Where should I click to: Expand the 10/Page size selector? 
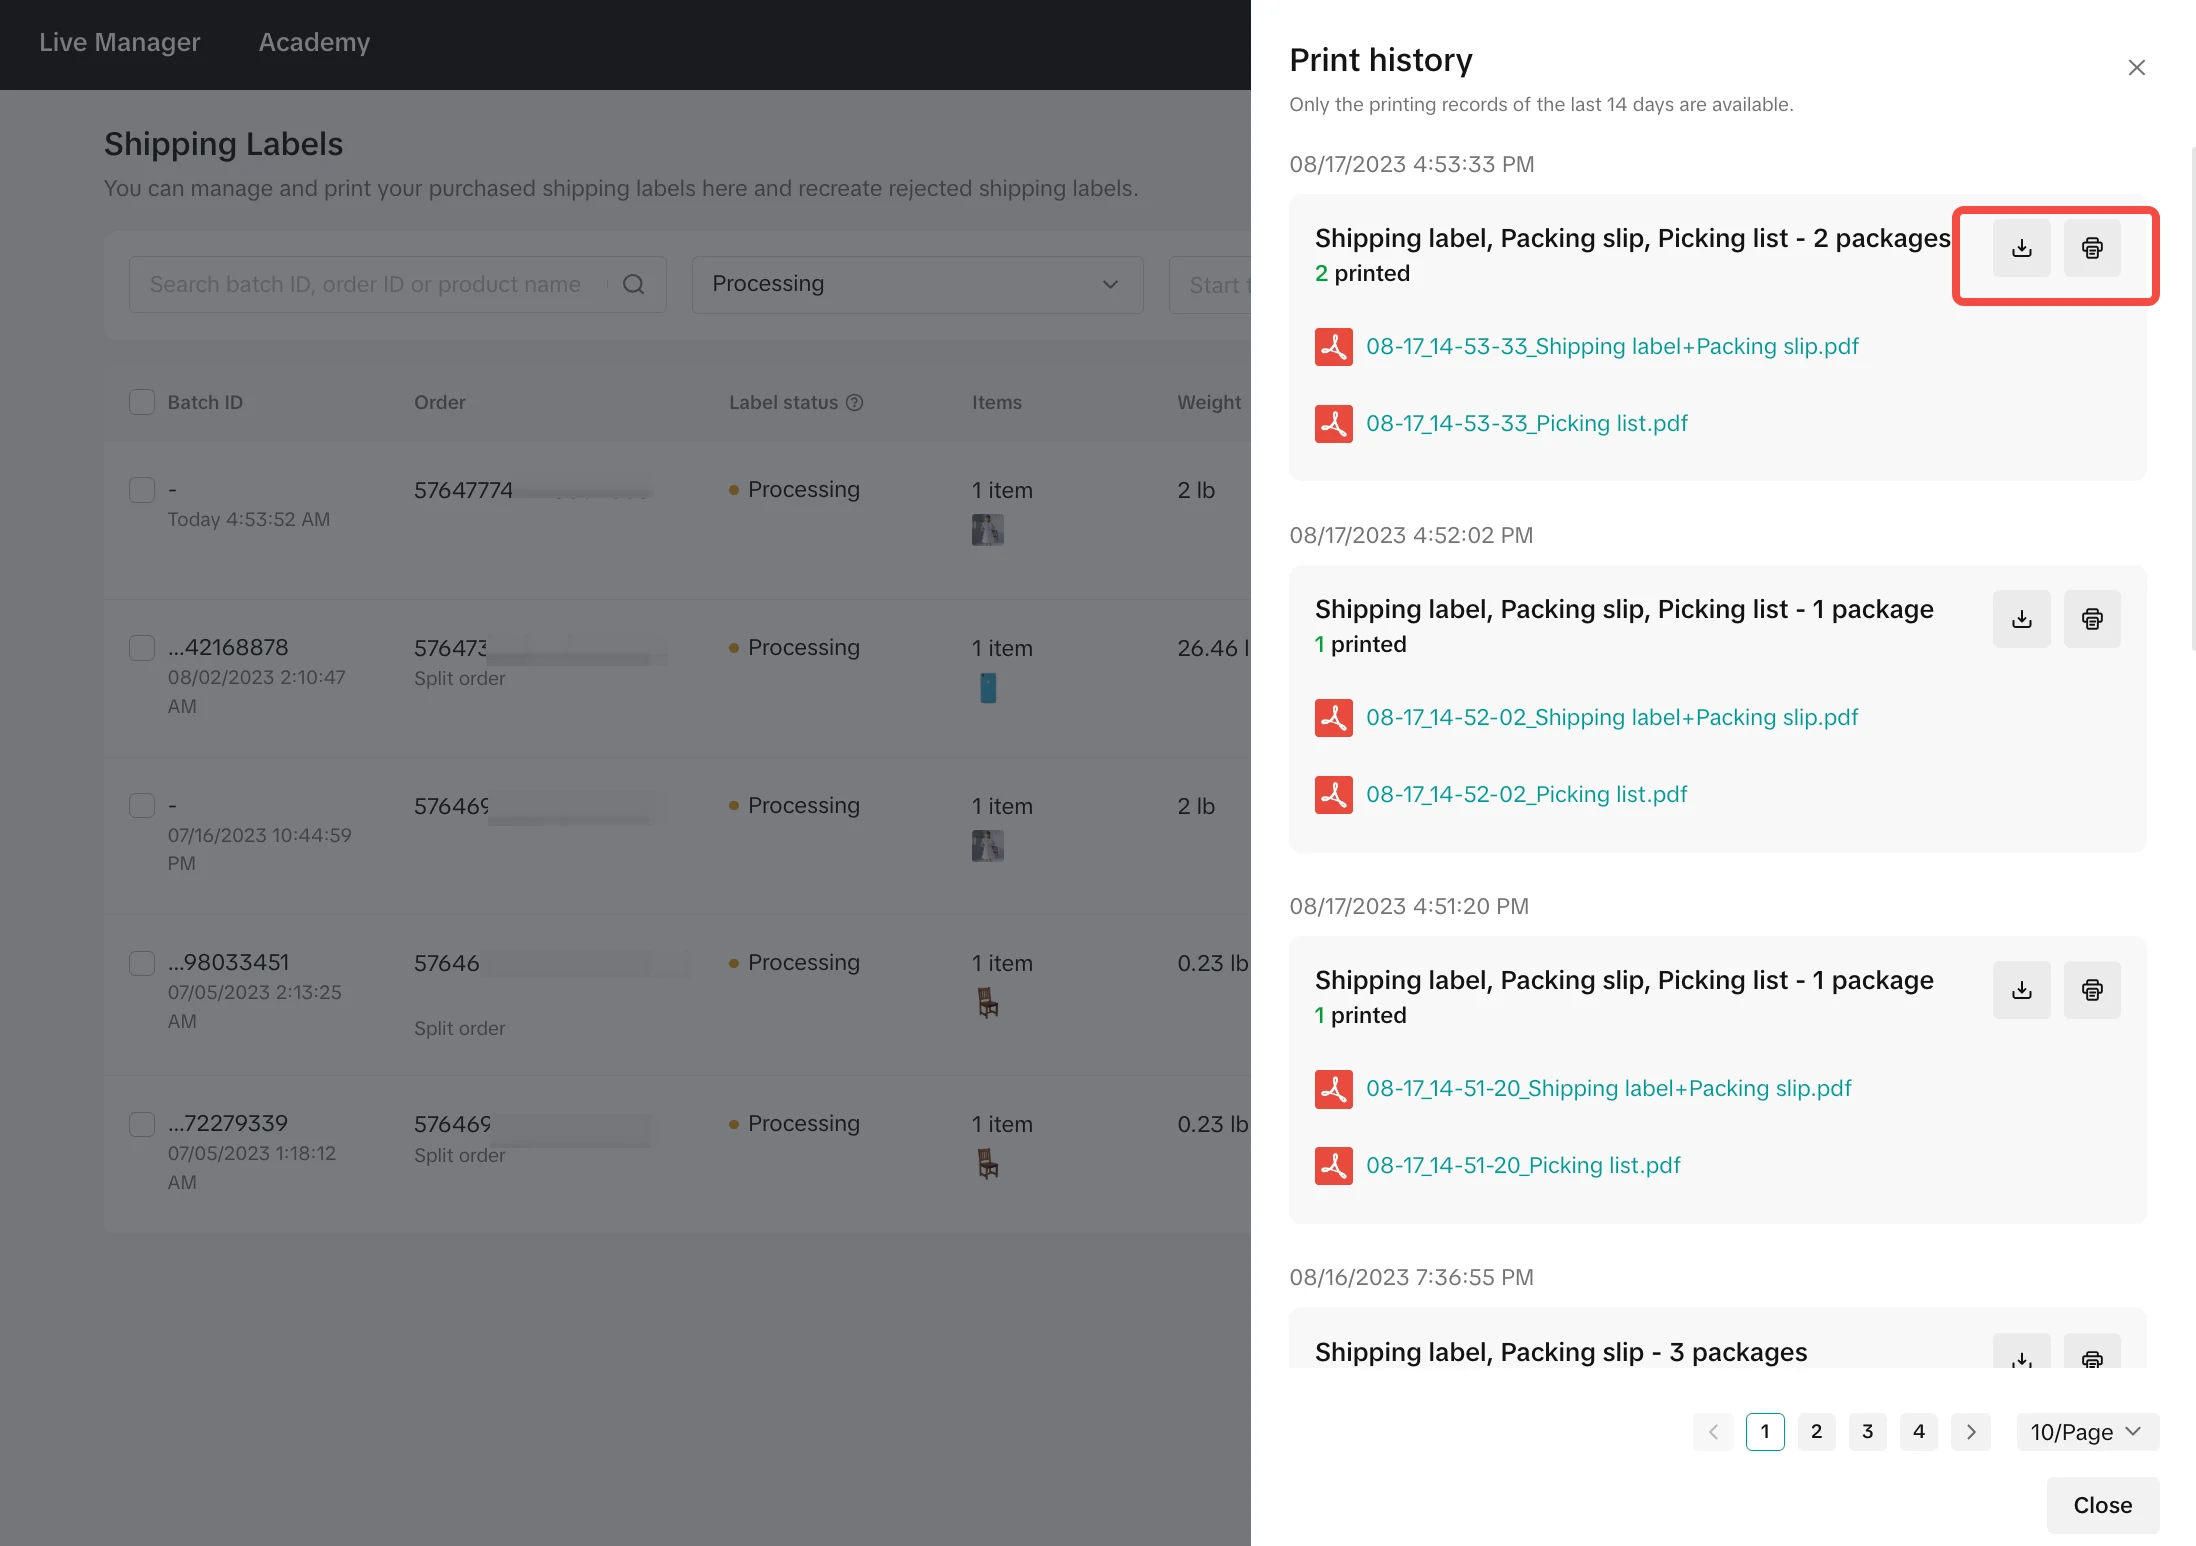2087,1432
